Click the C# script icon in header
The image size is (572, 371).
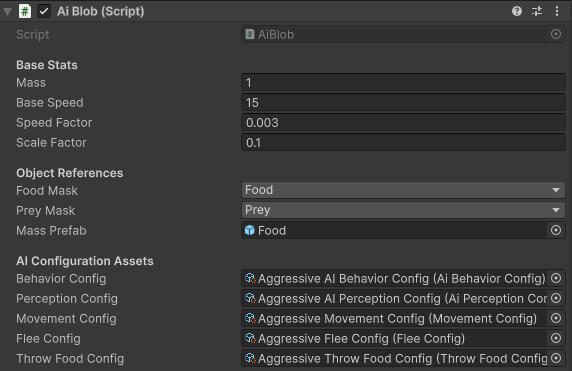pos(25,11)
